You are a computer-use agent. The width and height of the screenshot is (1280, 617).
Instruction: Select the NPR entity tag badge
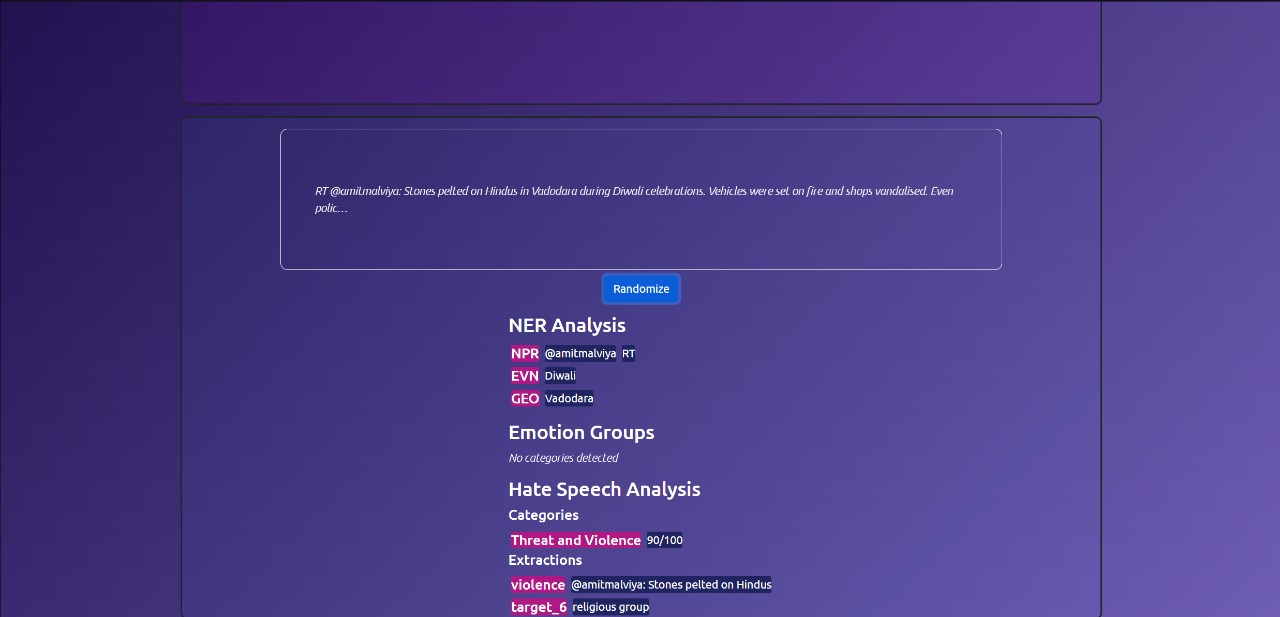pyautogui.click(x=524, y=353)
